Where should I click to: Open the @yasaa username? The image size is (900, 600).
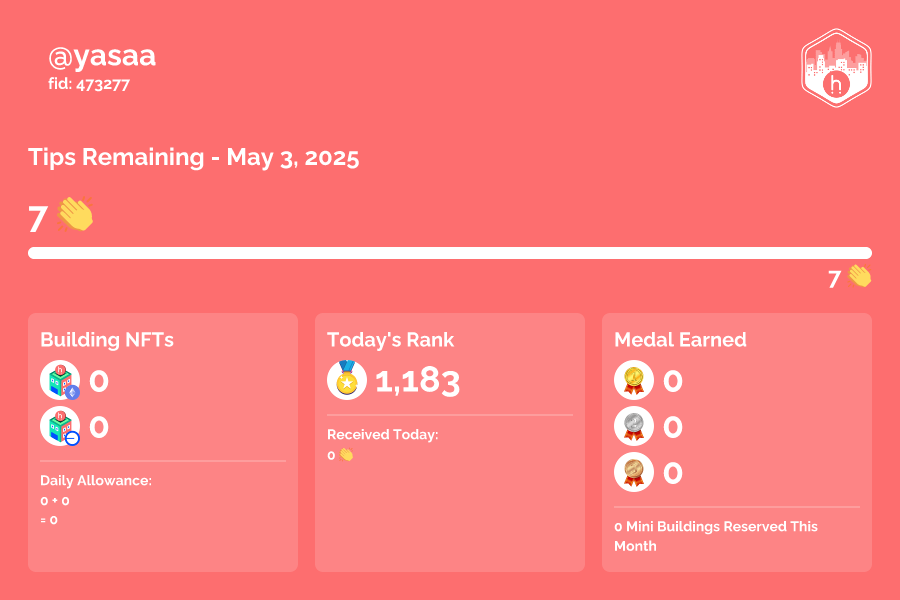(102, 56)
